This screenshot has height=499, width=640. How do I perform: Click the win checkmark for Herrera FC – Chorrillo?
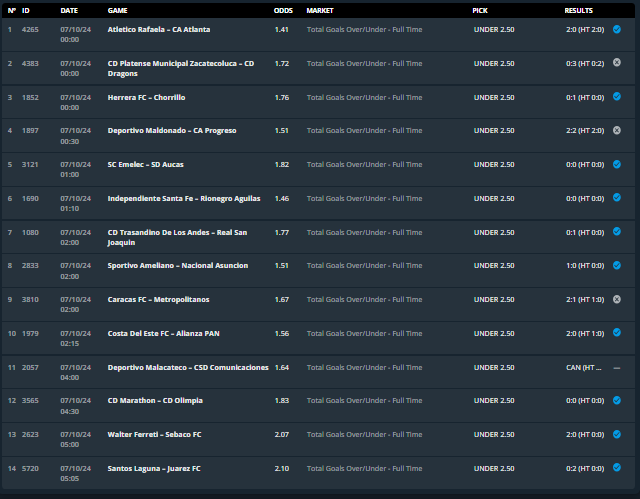pyautogui.click(x=617, y=96)
